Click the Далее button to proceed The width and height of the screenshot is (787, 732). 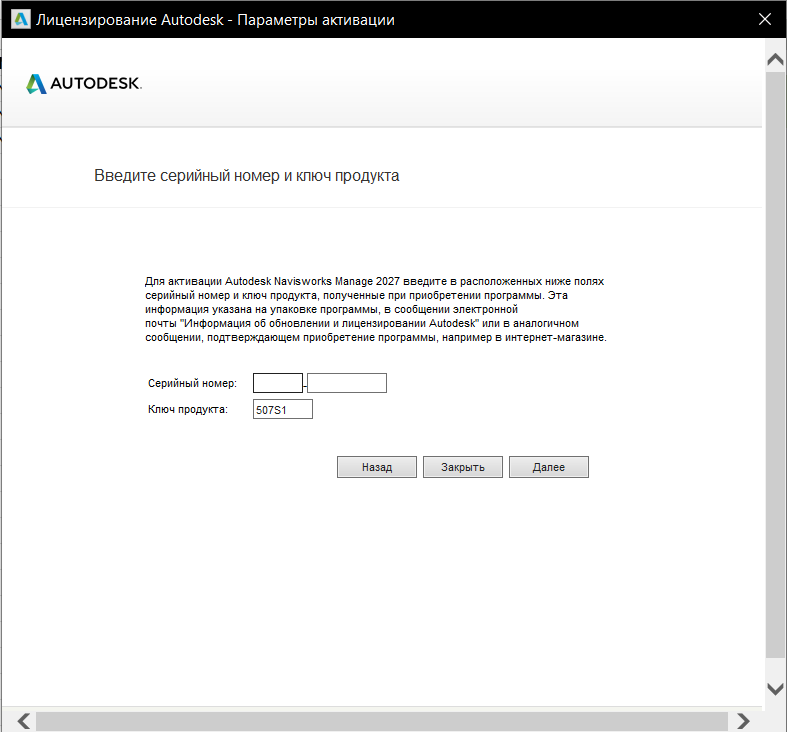(549, 467)
